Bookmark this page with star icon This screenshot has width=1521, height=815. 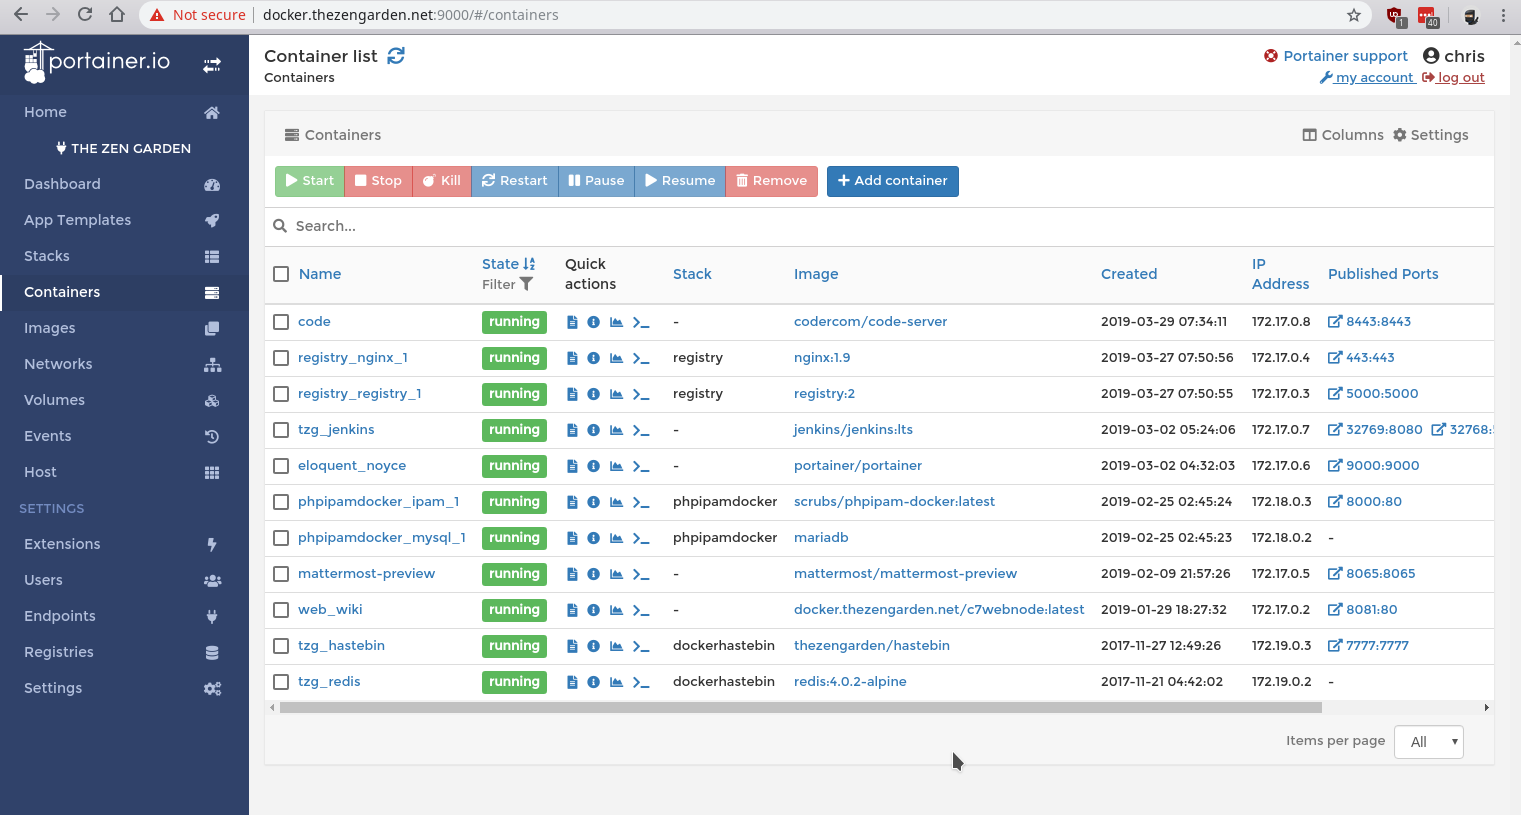1354,15
